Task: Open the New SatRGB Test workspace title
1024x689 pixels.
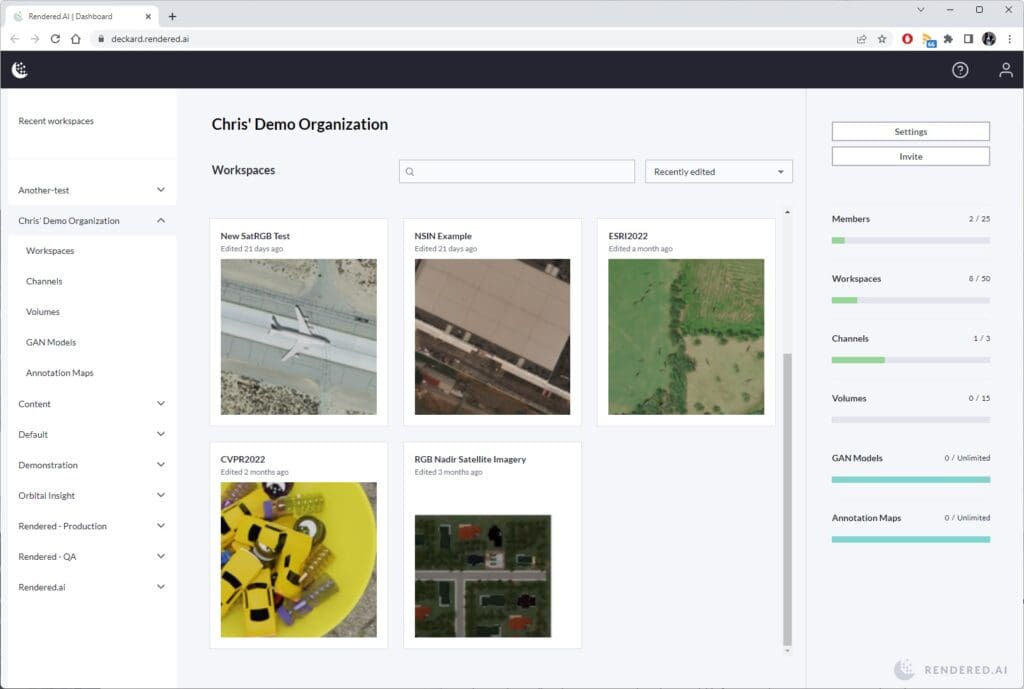Action: click(x=255, y=236)
